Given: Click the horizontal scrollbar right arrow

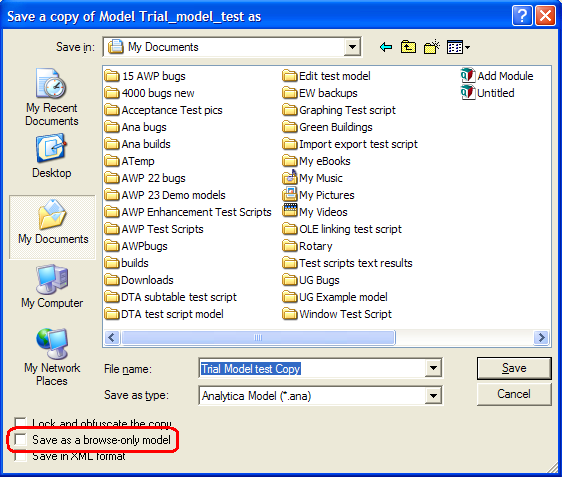Looking at the screenshot, I should tap(541, 337).
